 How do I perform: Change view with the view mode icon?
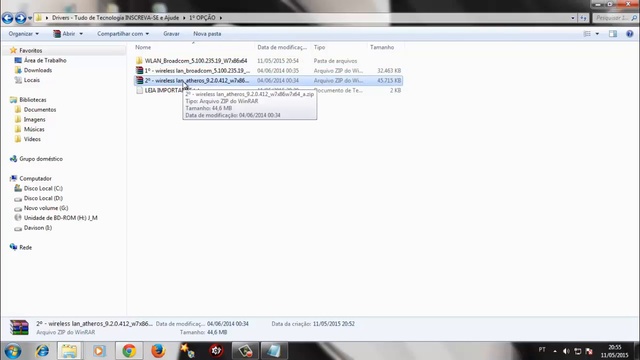[x=587, y=34]
